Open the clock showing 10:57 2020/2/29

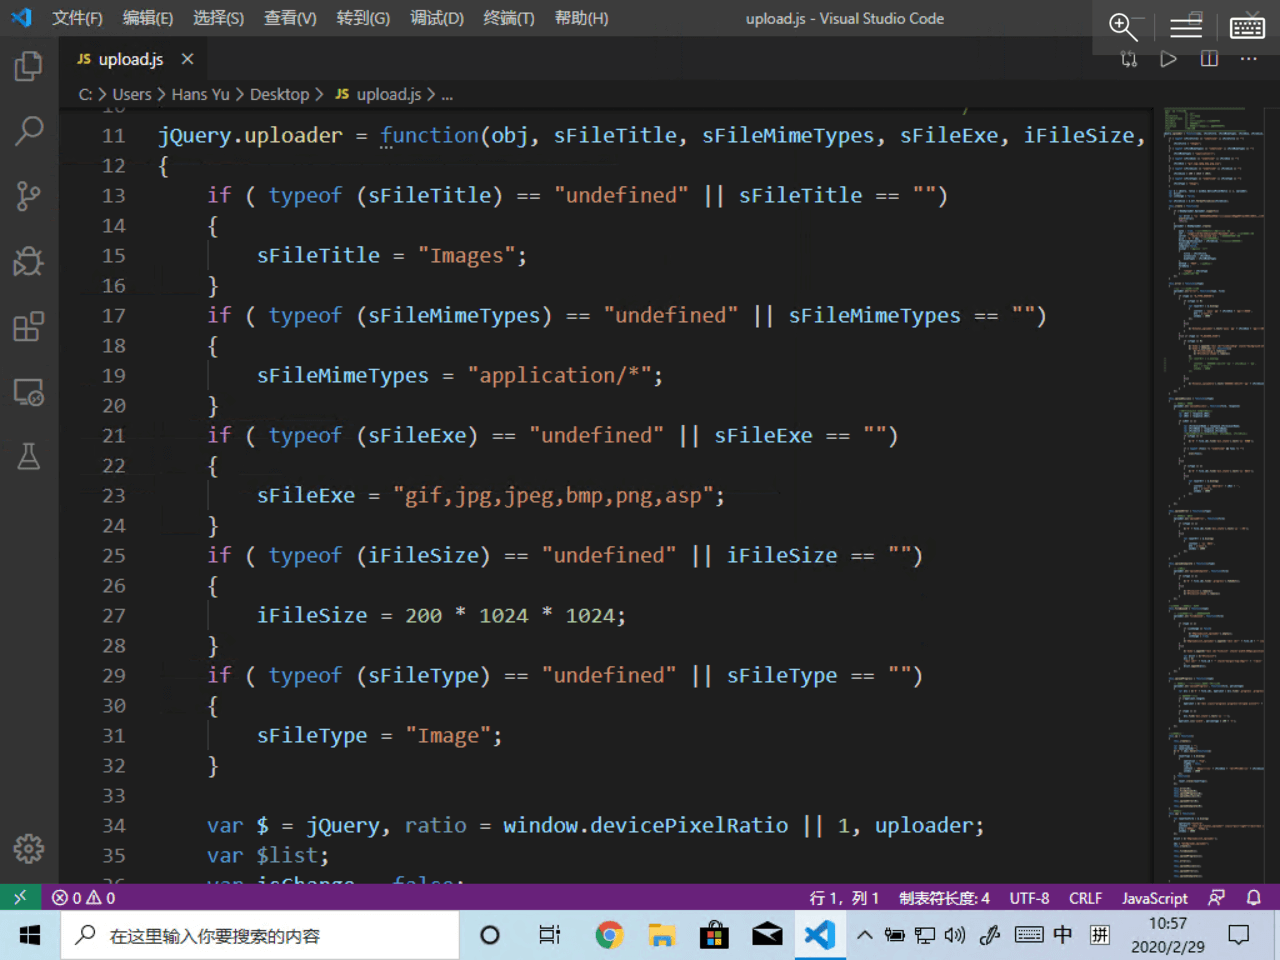1168,935
